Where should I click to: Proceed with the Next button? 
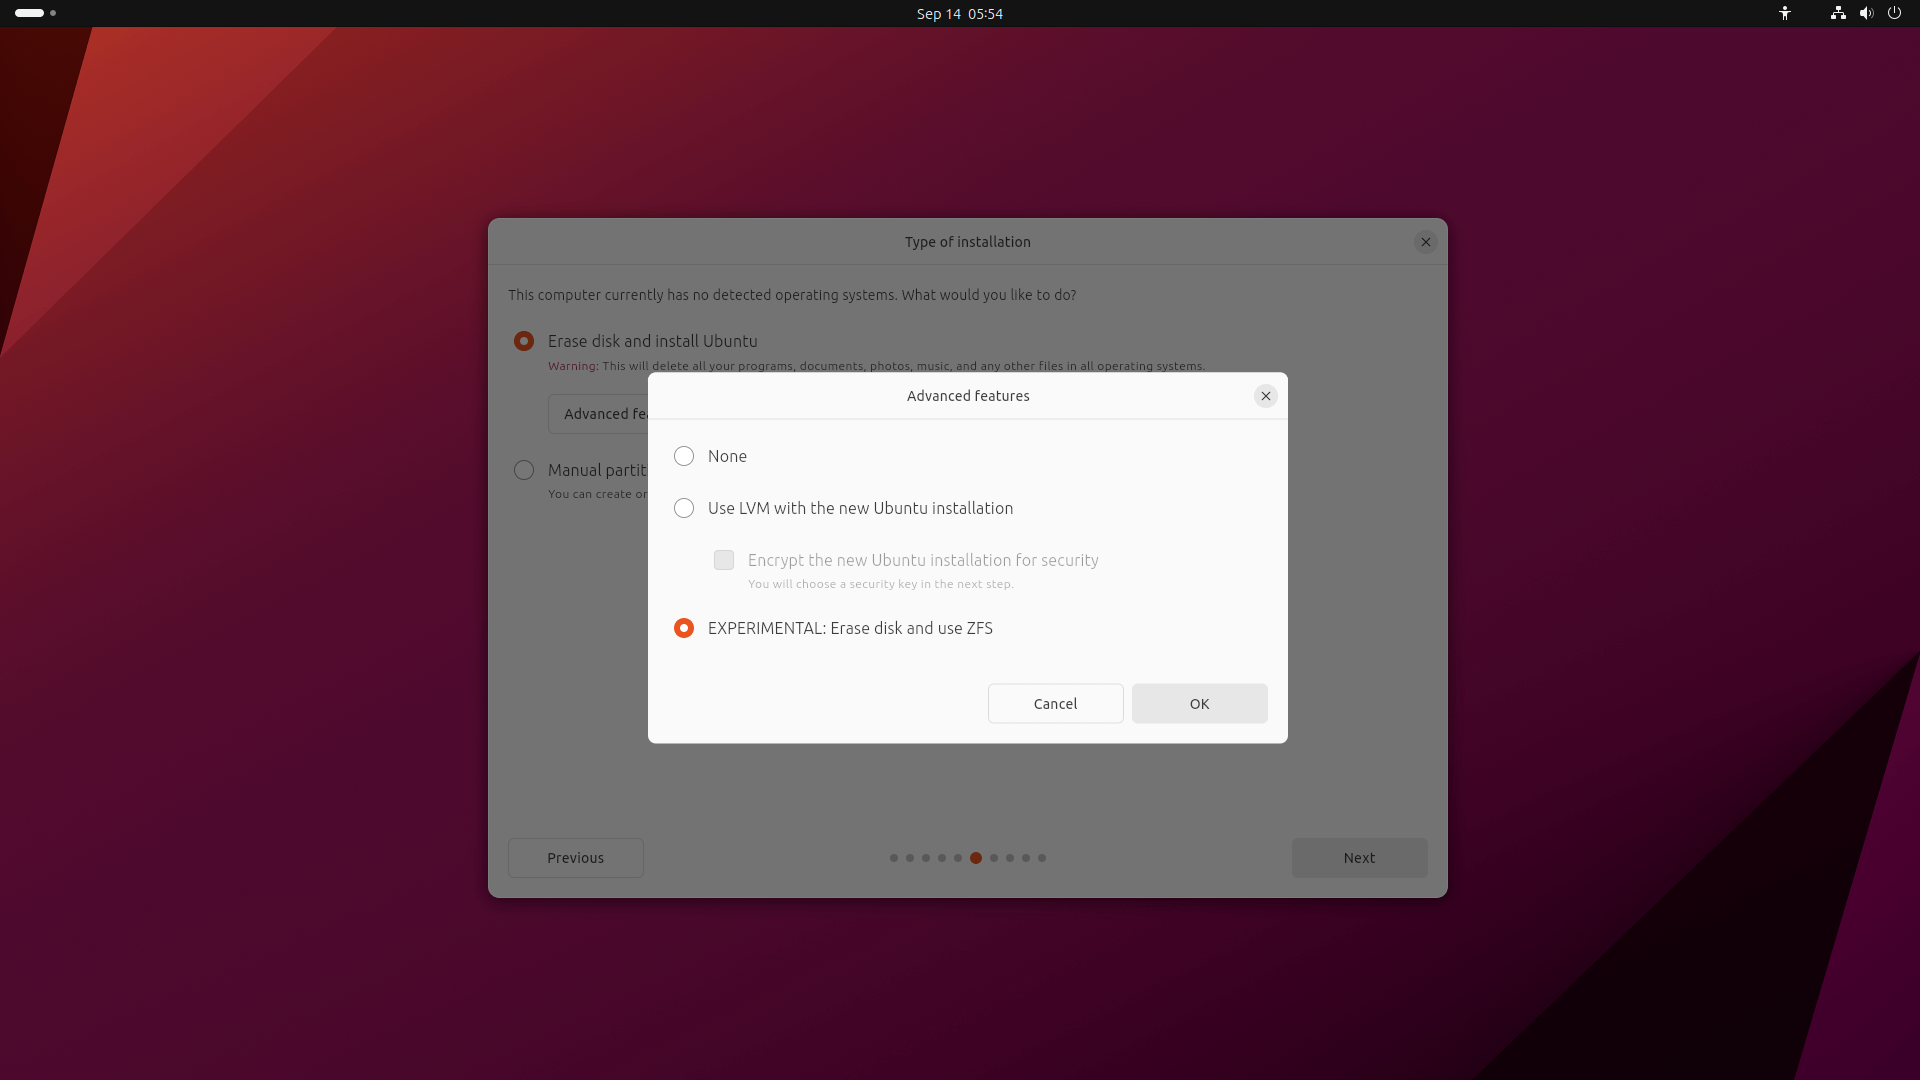point(1359,857)
